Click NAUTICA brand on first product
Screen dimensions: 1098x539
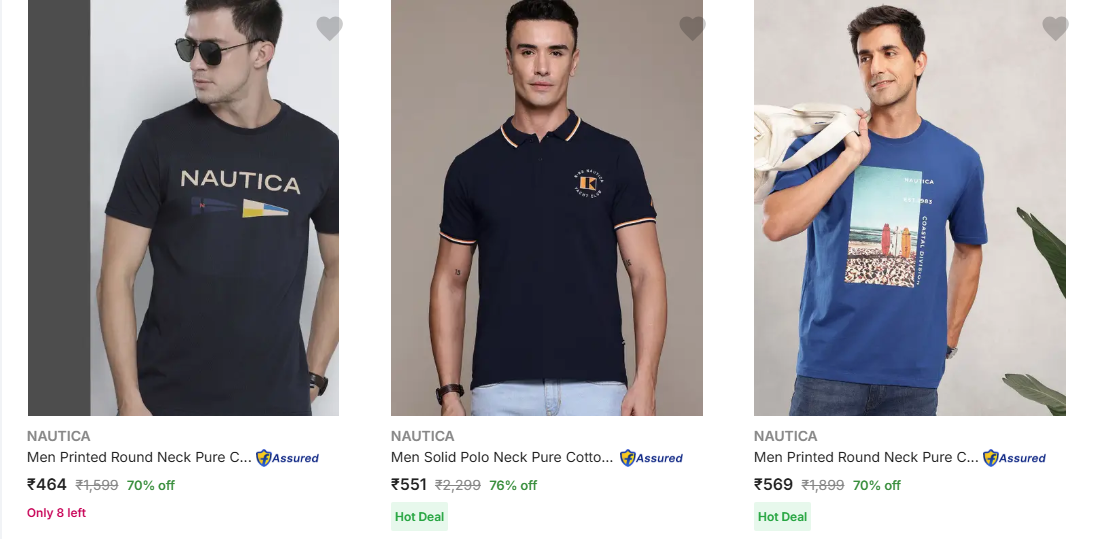click(x=59, y=436)
